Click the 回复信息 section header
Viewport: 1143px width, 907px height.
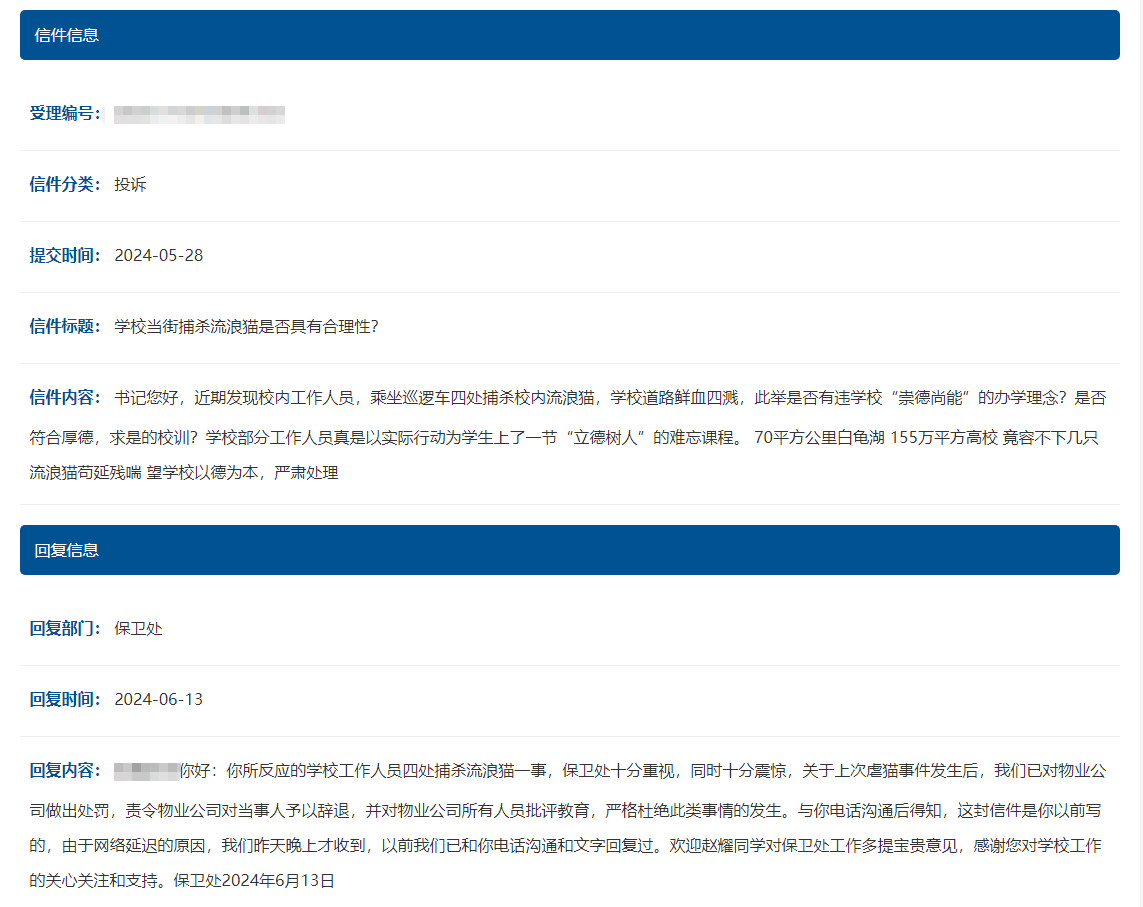tap(67, 550)
